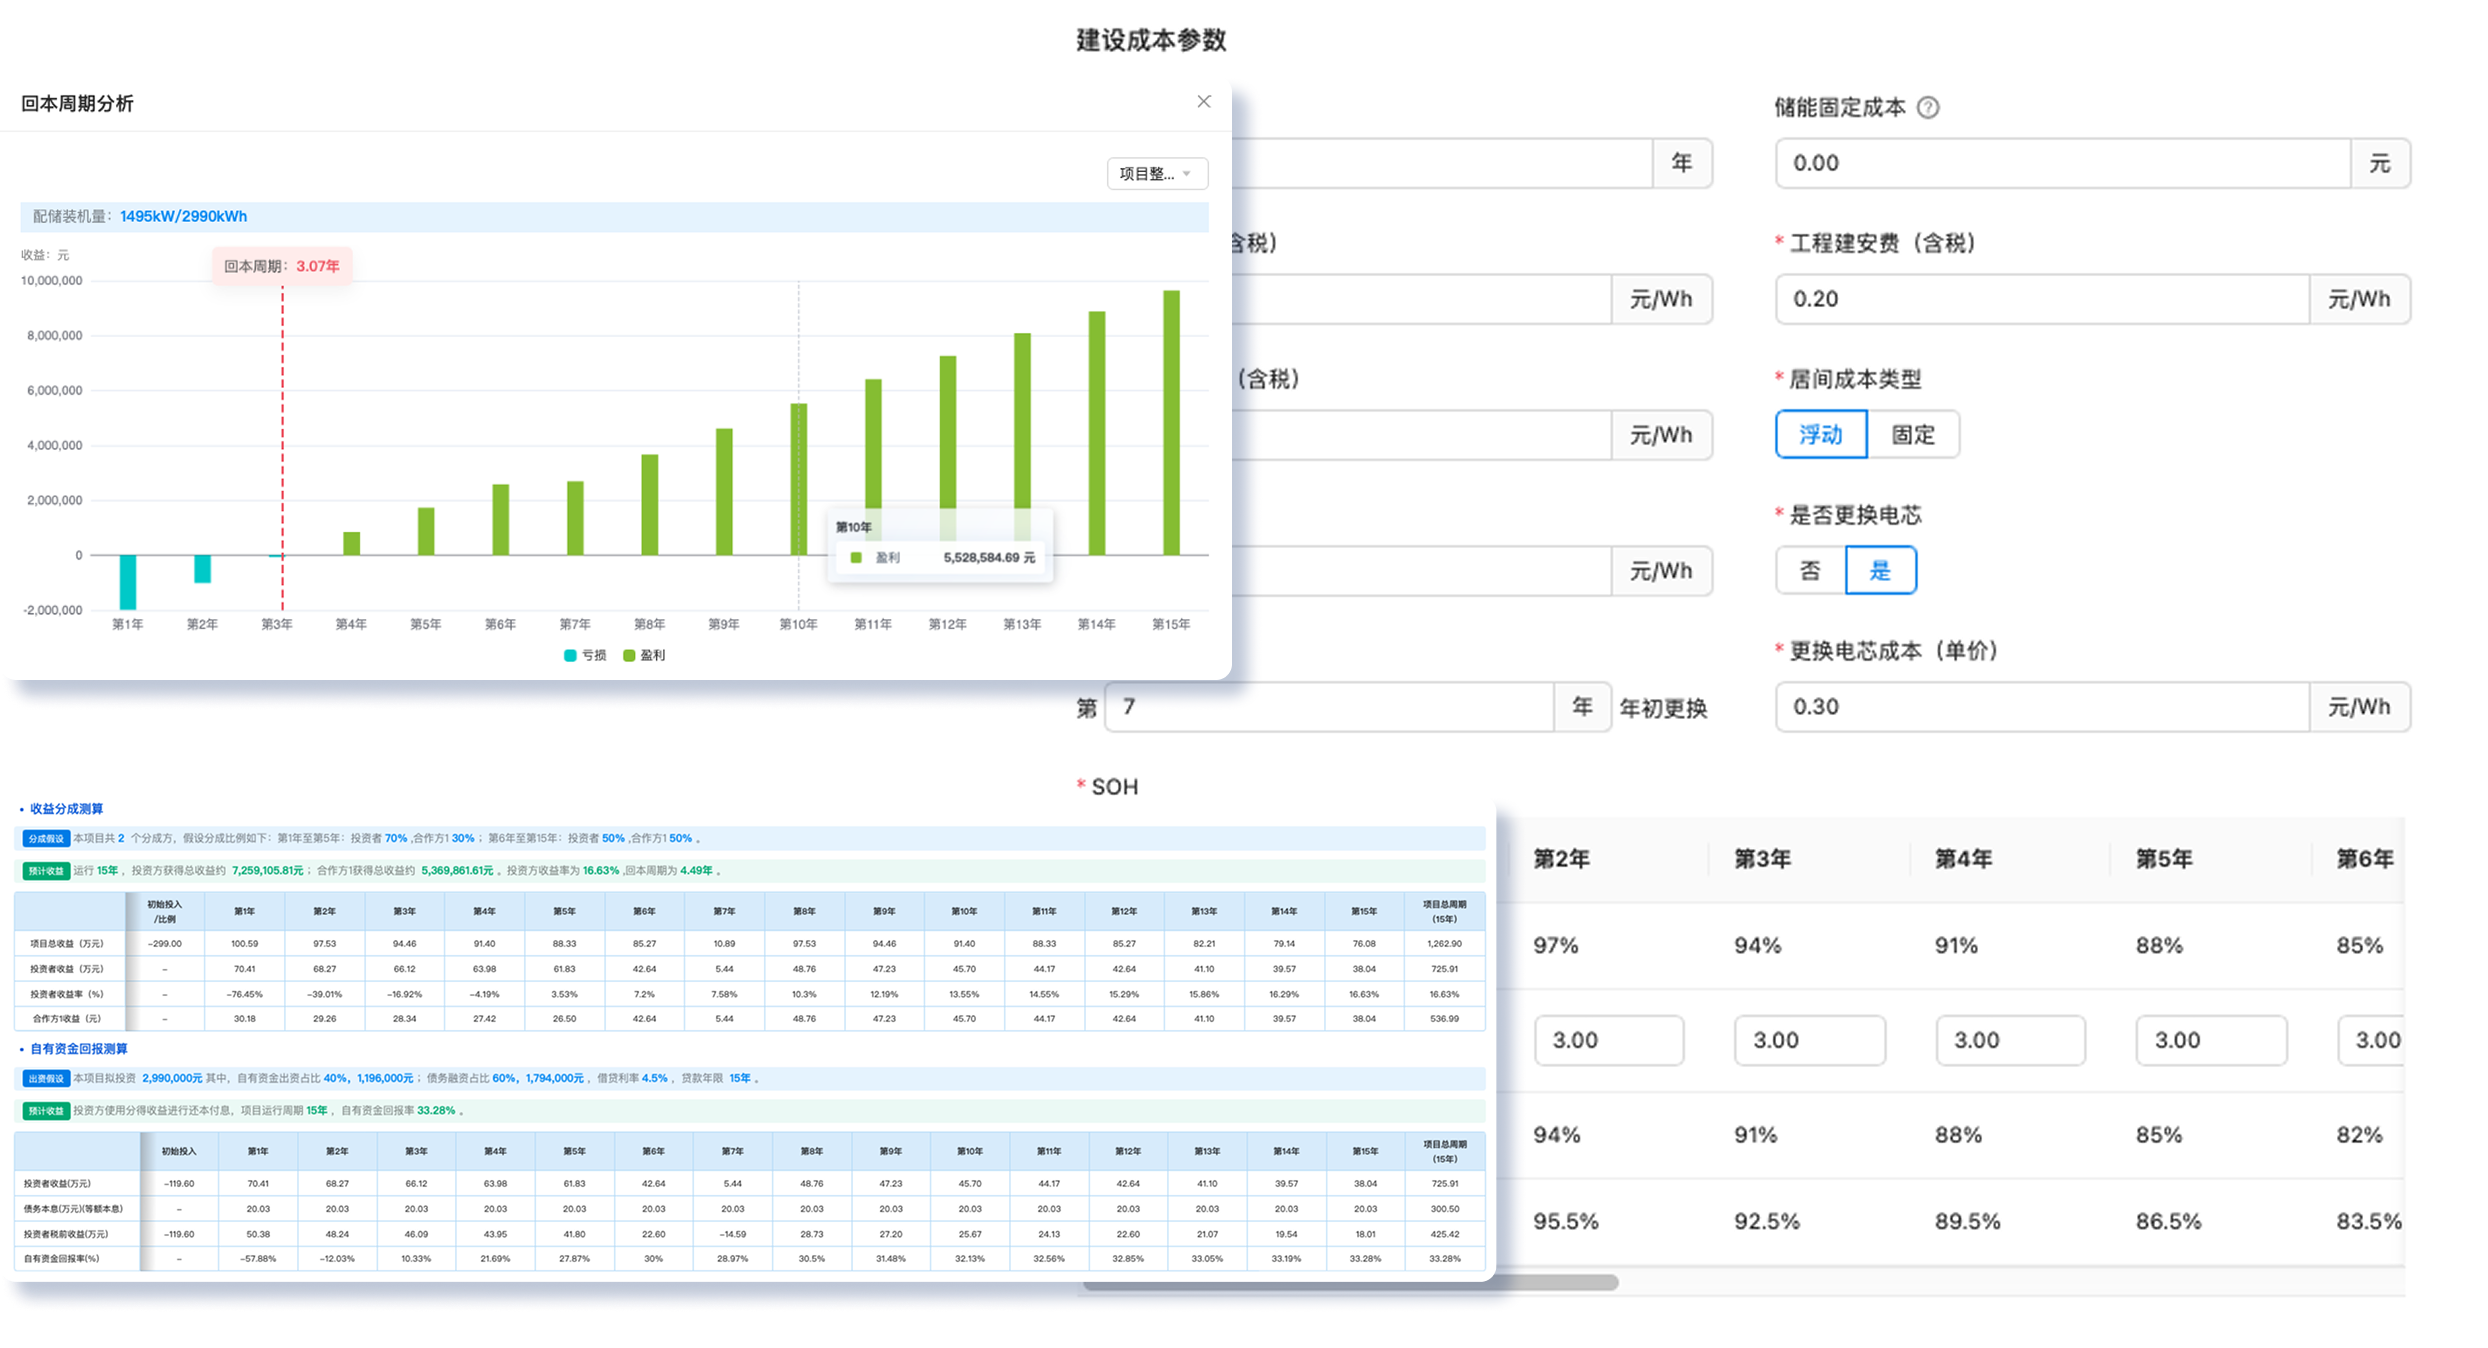Viewport: 2488px width, 1348px height.
Task: Toggle the 盈利 legend marker
Action: click(x=630, y=655)
